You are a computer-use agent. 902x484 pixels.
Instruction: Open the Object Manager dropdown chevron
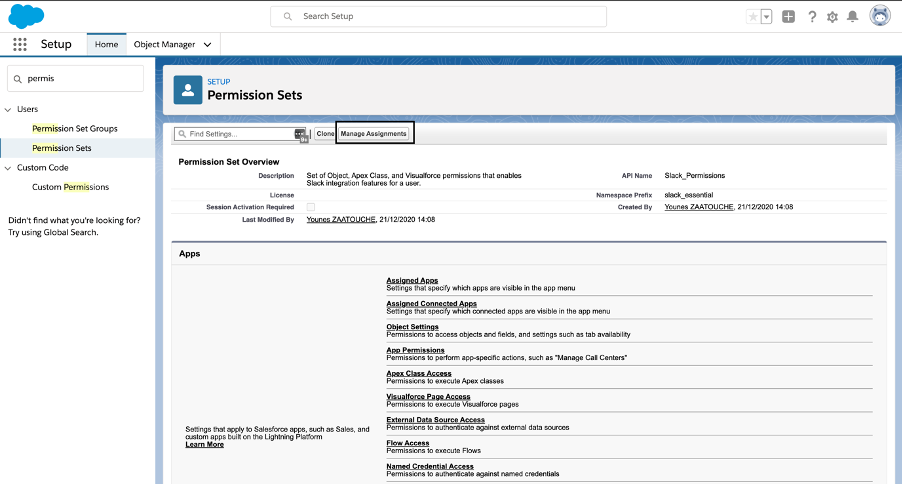(x=208, y=45)
